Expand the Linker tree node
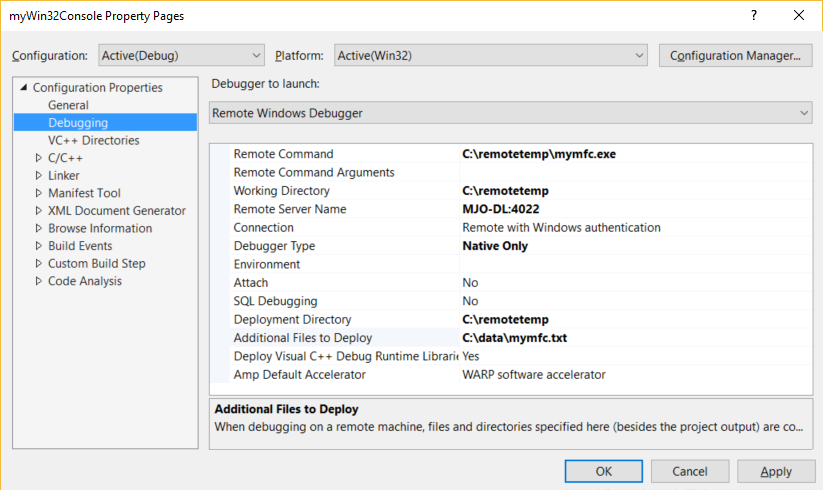 39,176
